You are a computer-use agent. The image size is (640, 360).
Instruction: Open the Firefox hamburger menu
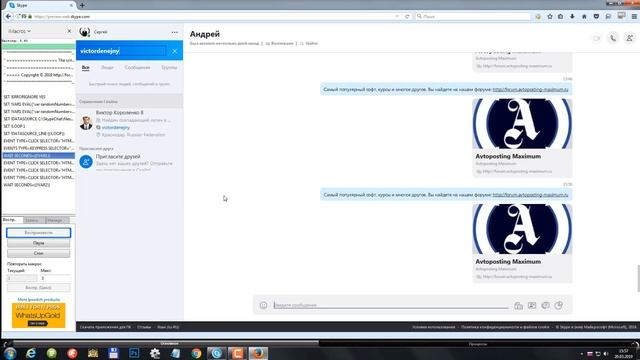pos(634,16)
